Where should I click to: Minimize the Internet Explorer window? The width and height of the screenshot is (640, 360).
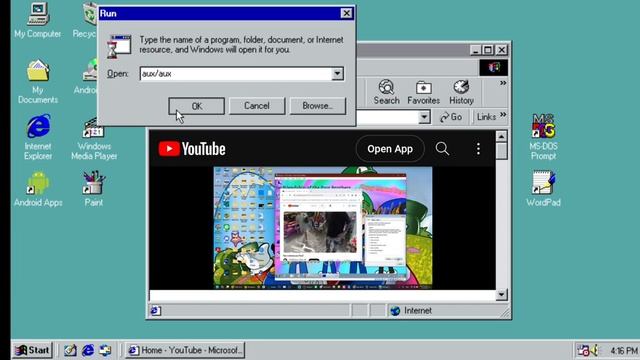(x=475, y=50)
